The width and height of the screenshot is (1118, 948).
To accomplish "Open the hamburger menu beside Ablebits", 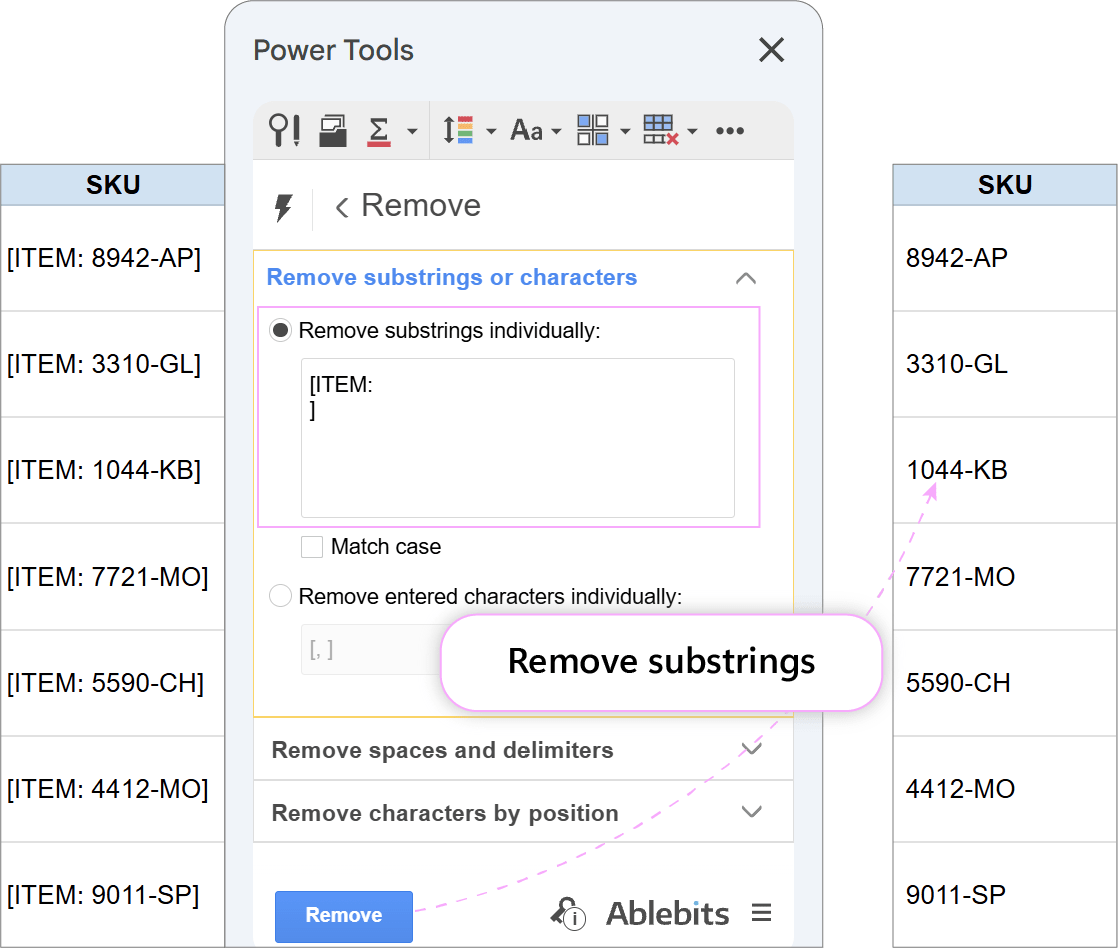I will 761,912.
